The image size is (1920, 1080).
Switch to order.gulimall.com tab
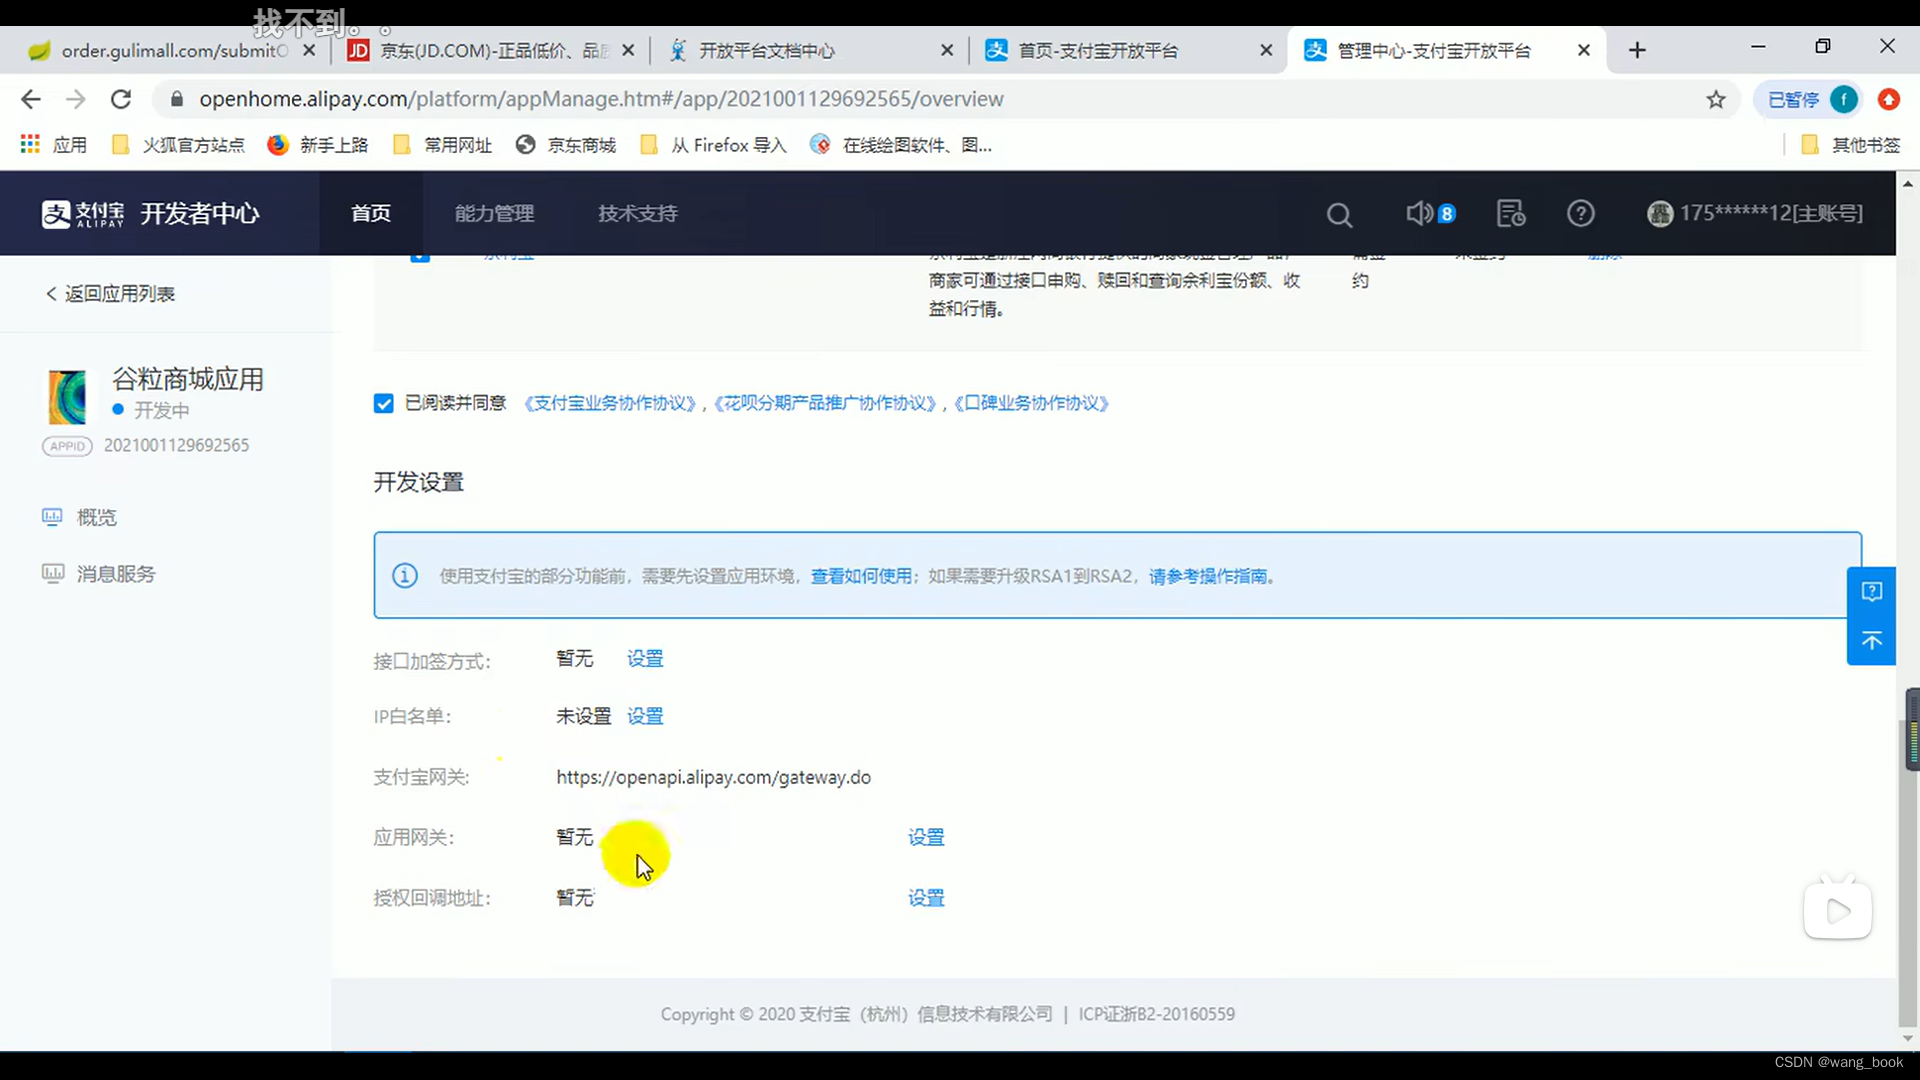tap(172, 50)
